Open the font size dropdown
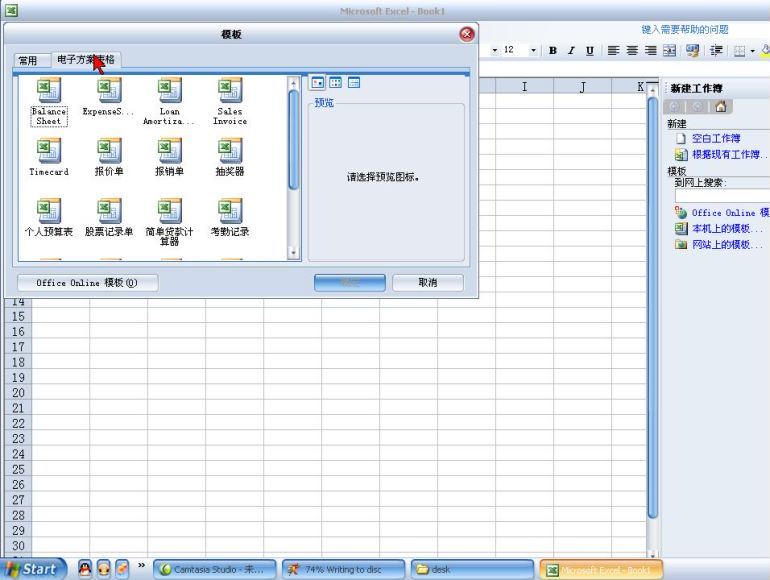 [533, 51]
